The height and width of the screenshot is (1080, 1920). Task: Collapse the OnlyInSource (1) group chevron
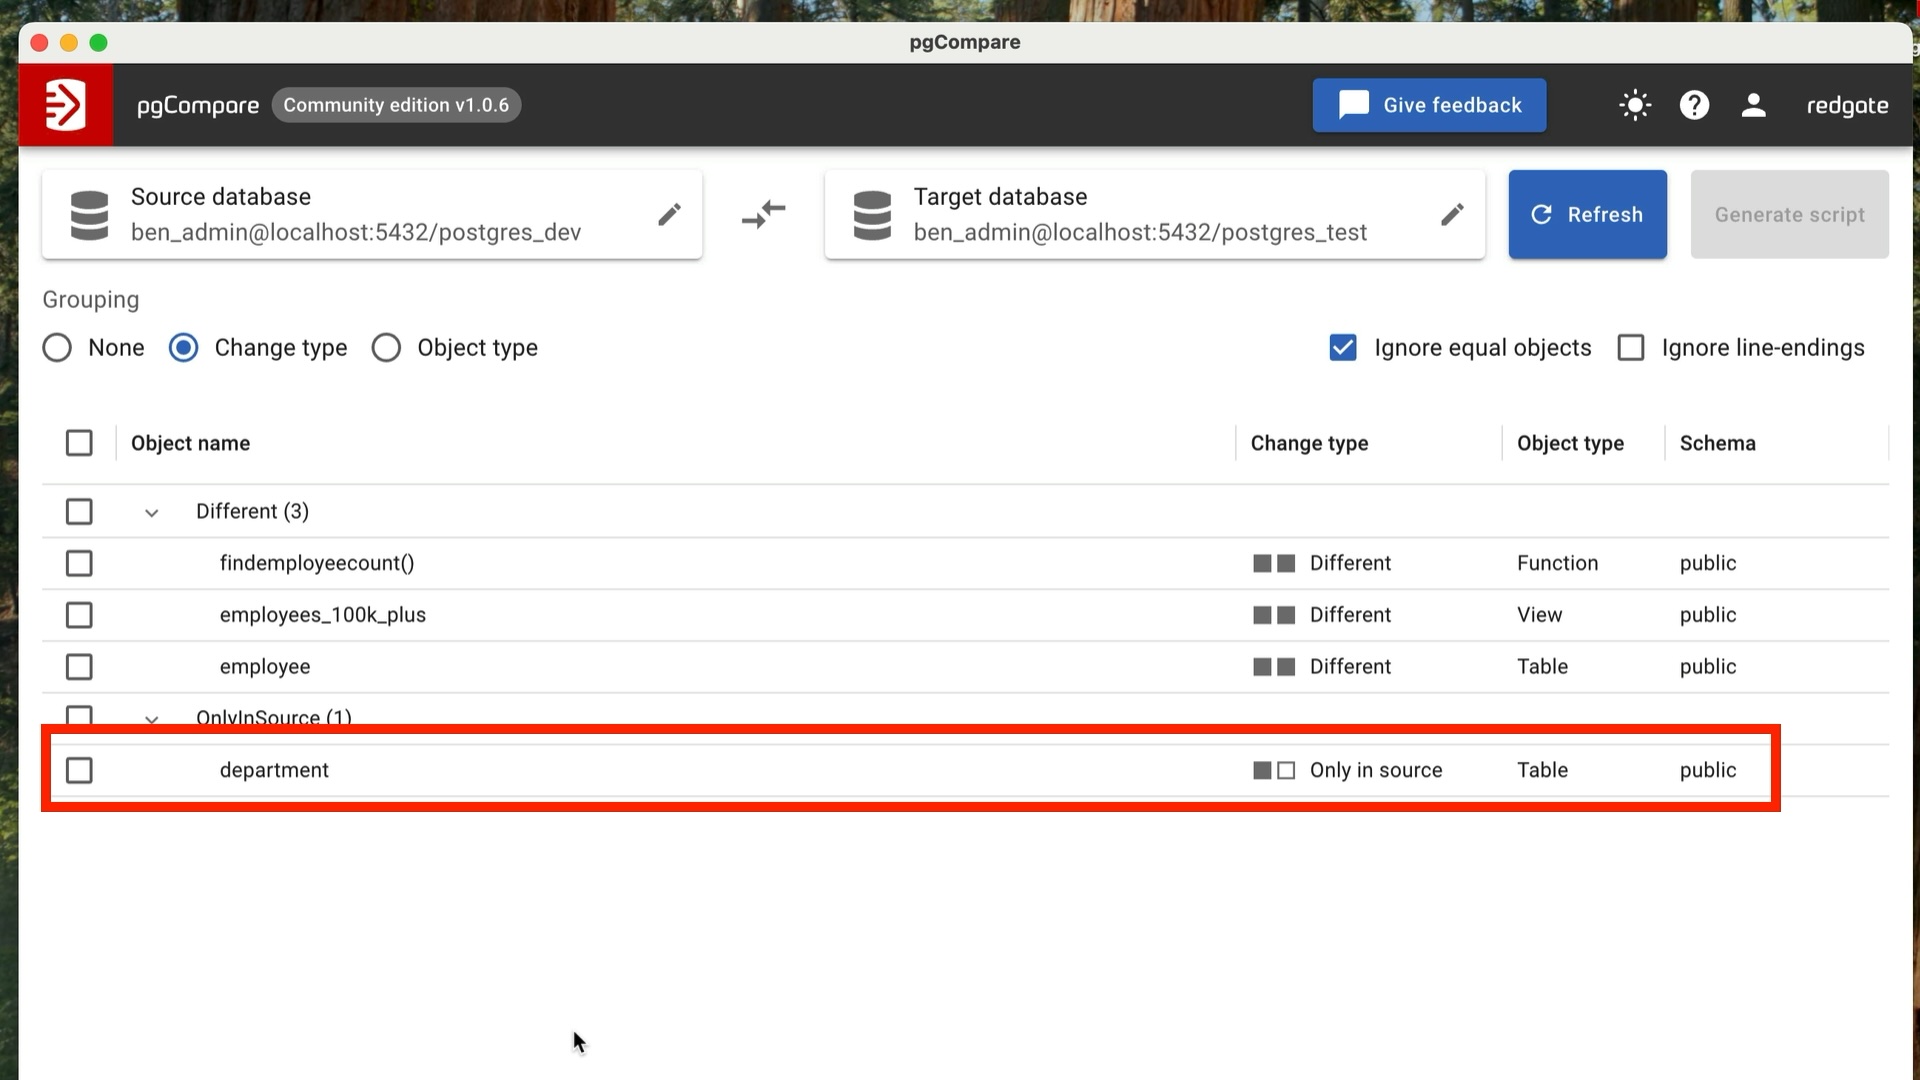click(x=151, y=718)
